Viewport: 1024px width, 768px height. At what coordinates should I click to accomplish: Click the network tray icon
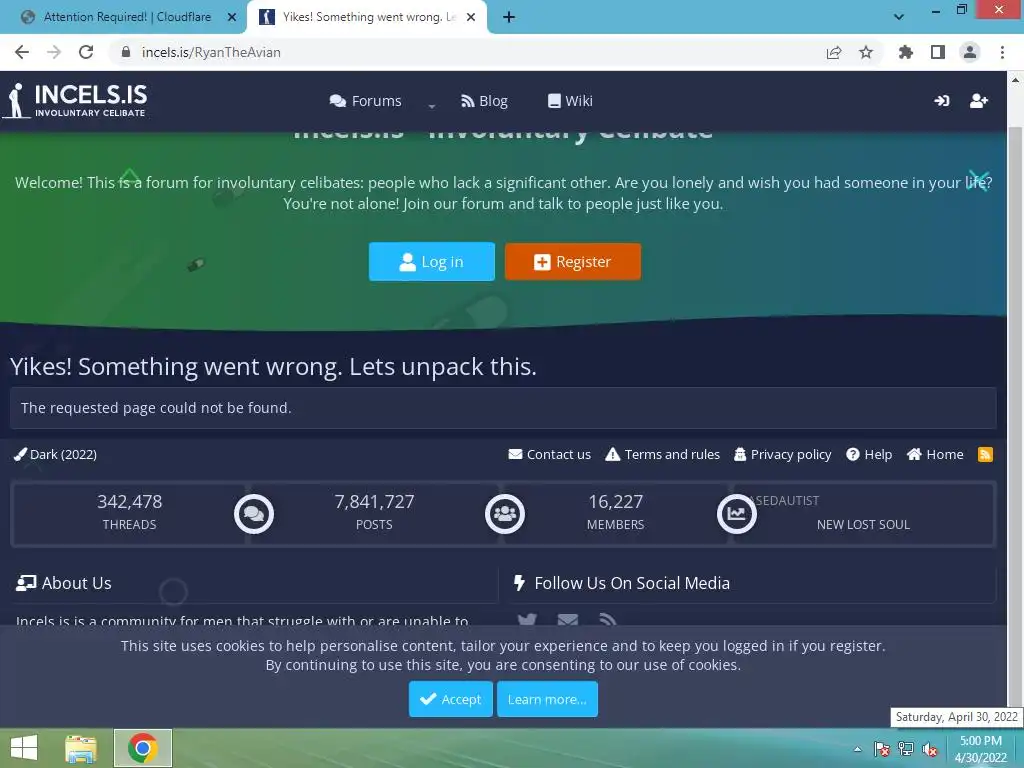(x=906, y=749)
